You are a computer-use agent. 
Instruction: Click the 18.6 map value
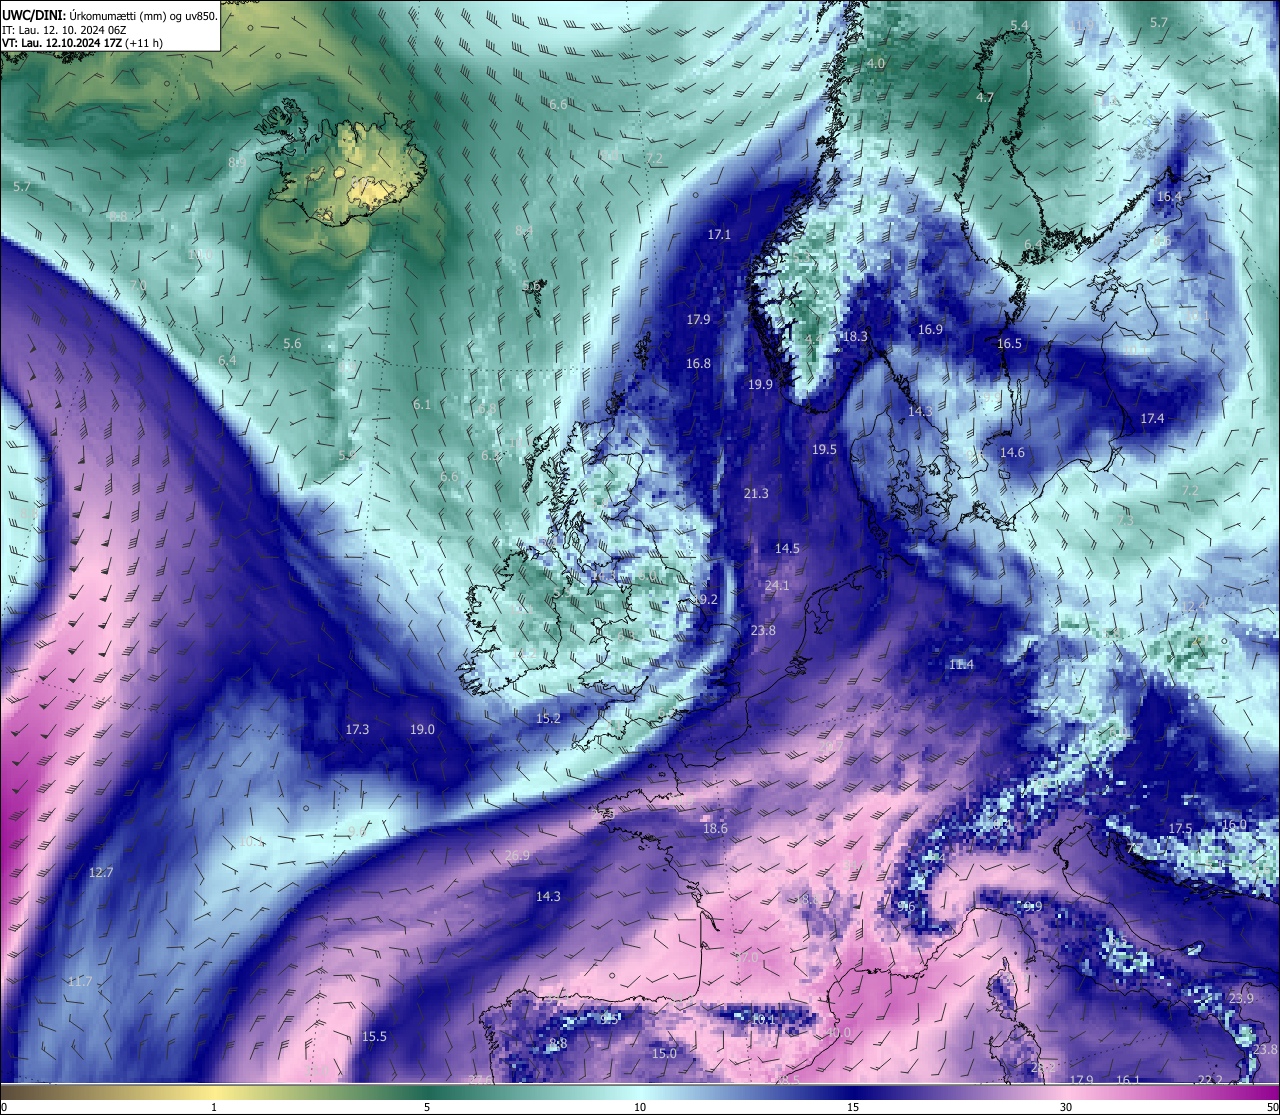coord(715,828)
